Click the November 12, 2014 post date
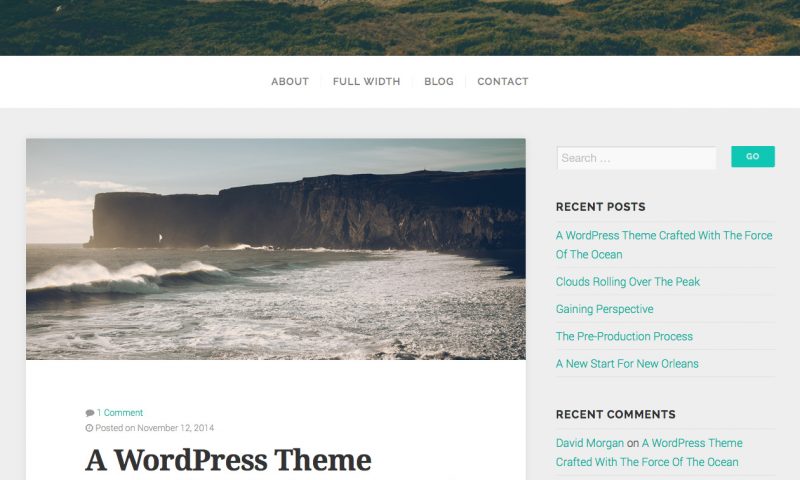The height and width of the screenshot is (480, 800). pyautogui.click(x=176, y=428)
